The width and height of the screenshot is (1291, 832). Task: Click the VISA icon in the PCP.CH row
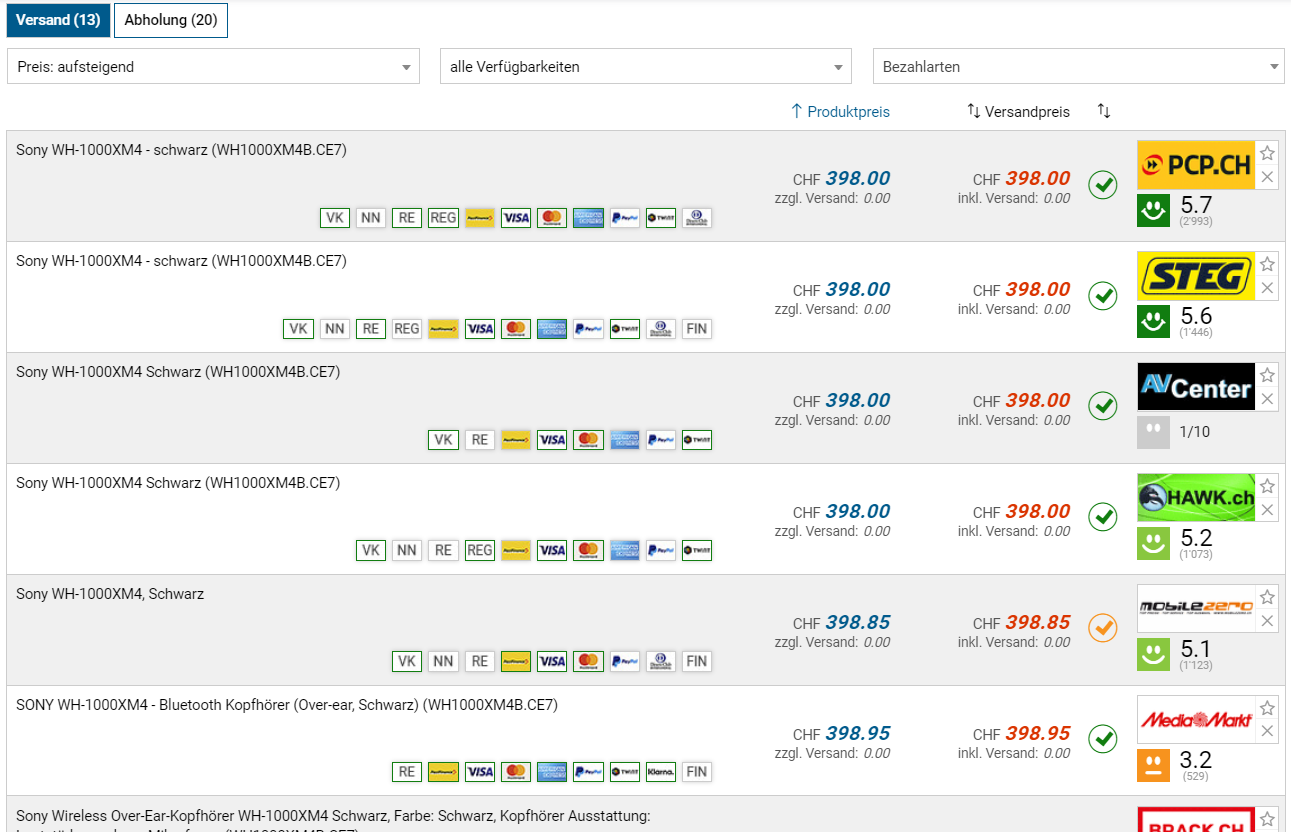pyautogui.click(x=516, y=218)
